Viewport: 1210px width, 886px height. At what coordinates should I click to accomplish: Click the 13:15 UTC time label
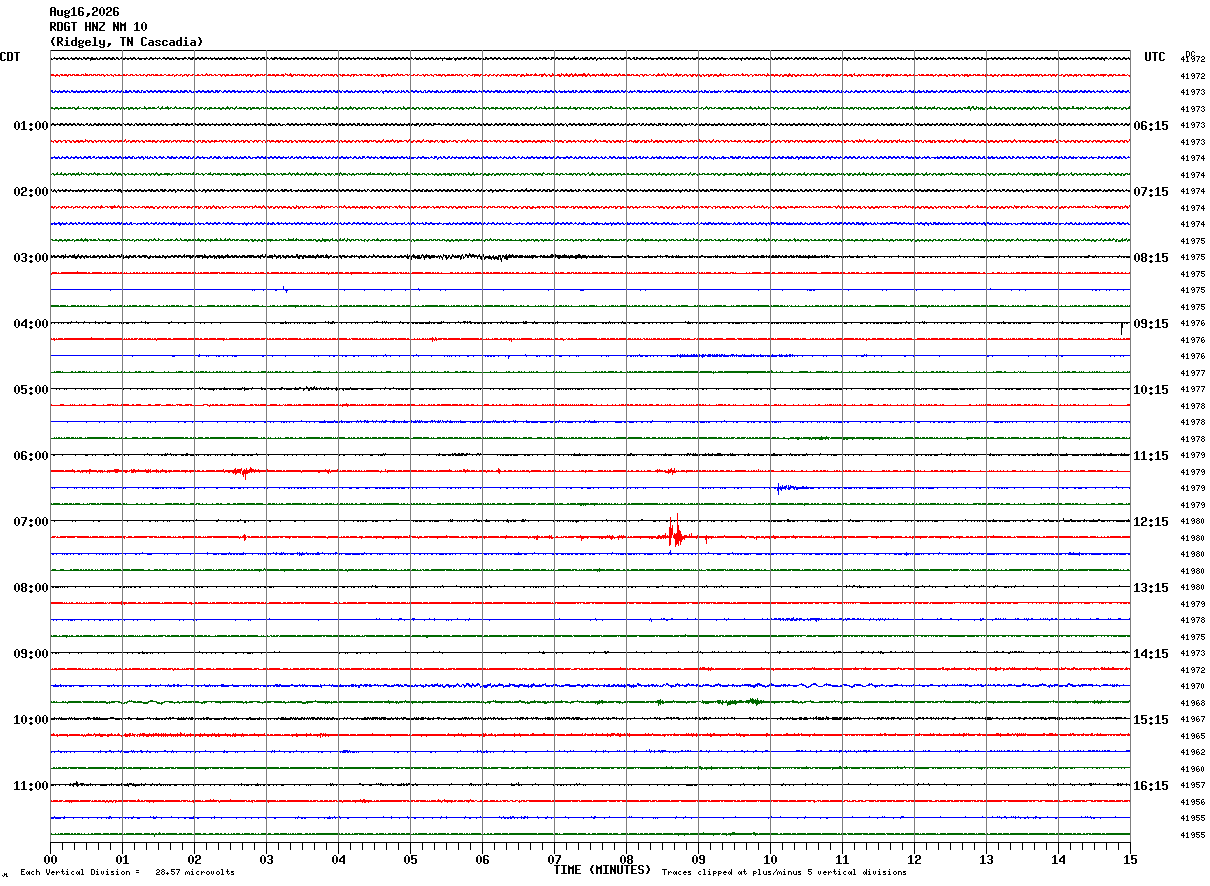coord(1150,588)
